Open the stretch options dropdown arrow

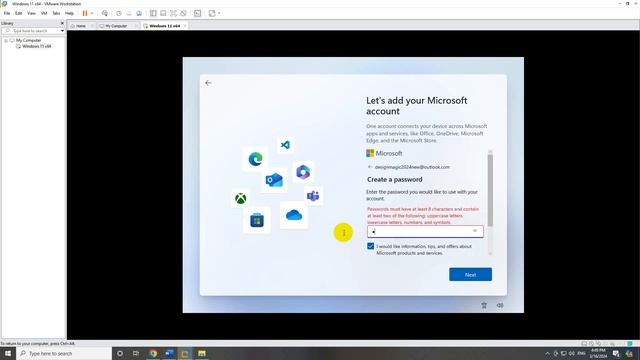coord(219,13)
